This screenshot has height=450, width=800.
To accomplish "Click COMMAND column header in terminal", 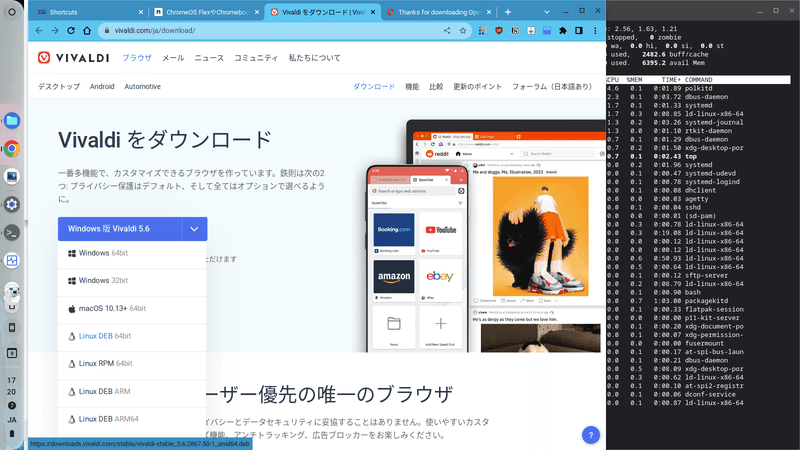I will point(698,80).
